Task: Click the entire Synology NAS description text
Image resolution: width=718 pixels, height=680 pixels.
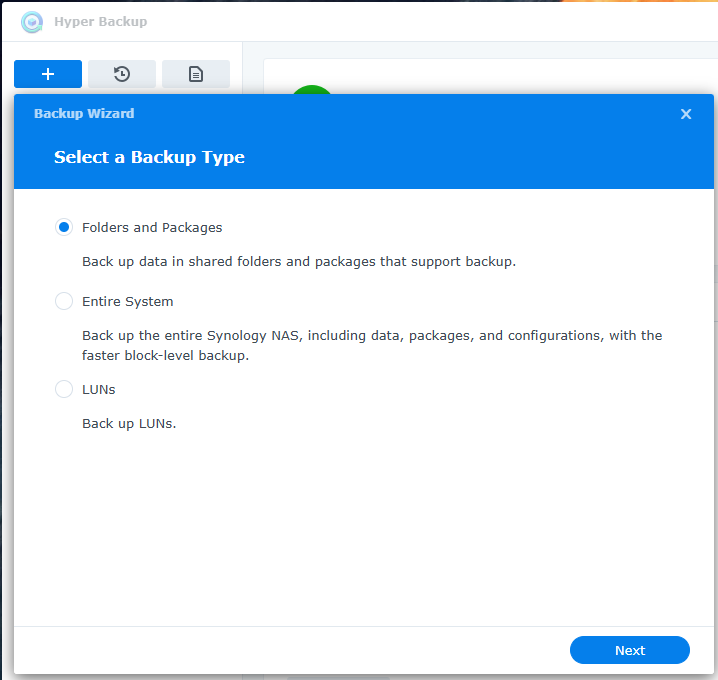Action: (x=372, y=345)
